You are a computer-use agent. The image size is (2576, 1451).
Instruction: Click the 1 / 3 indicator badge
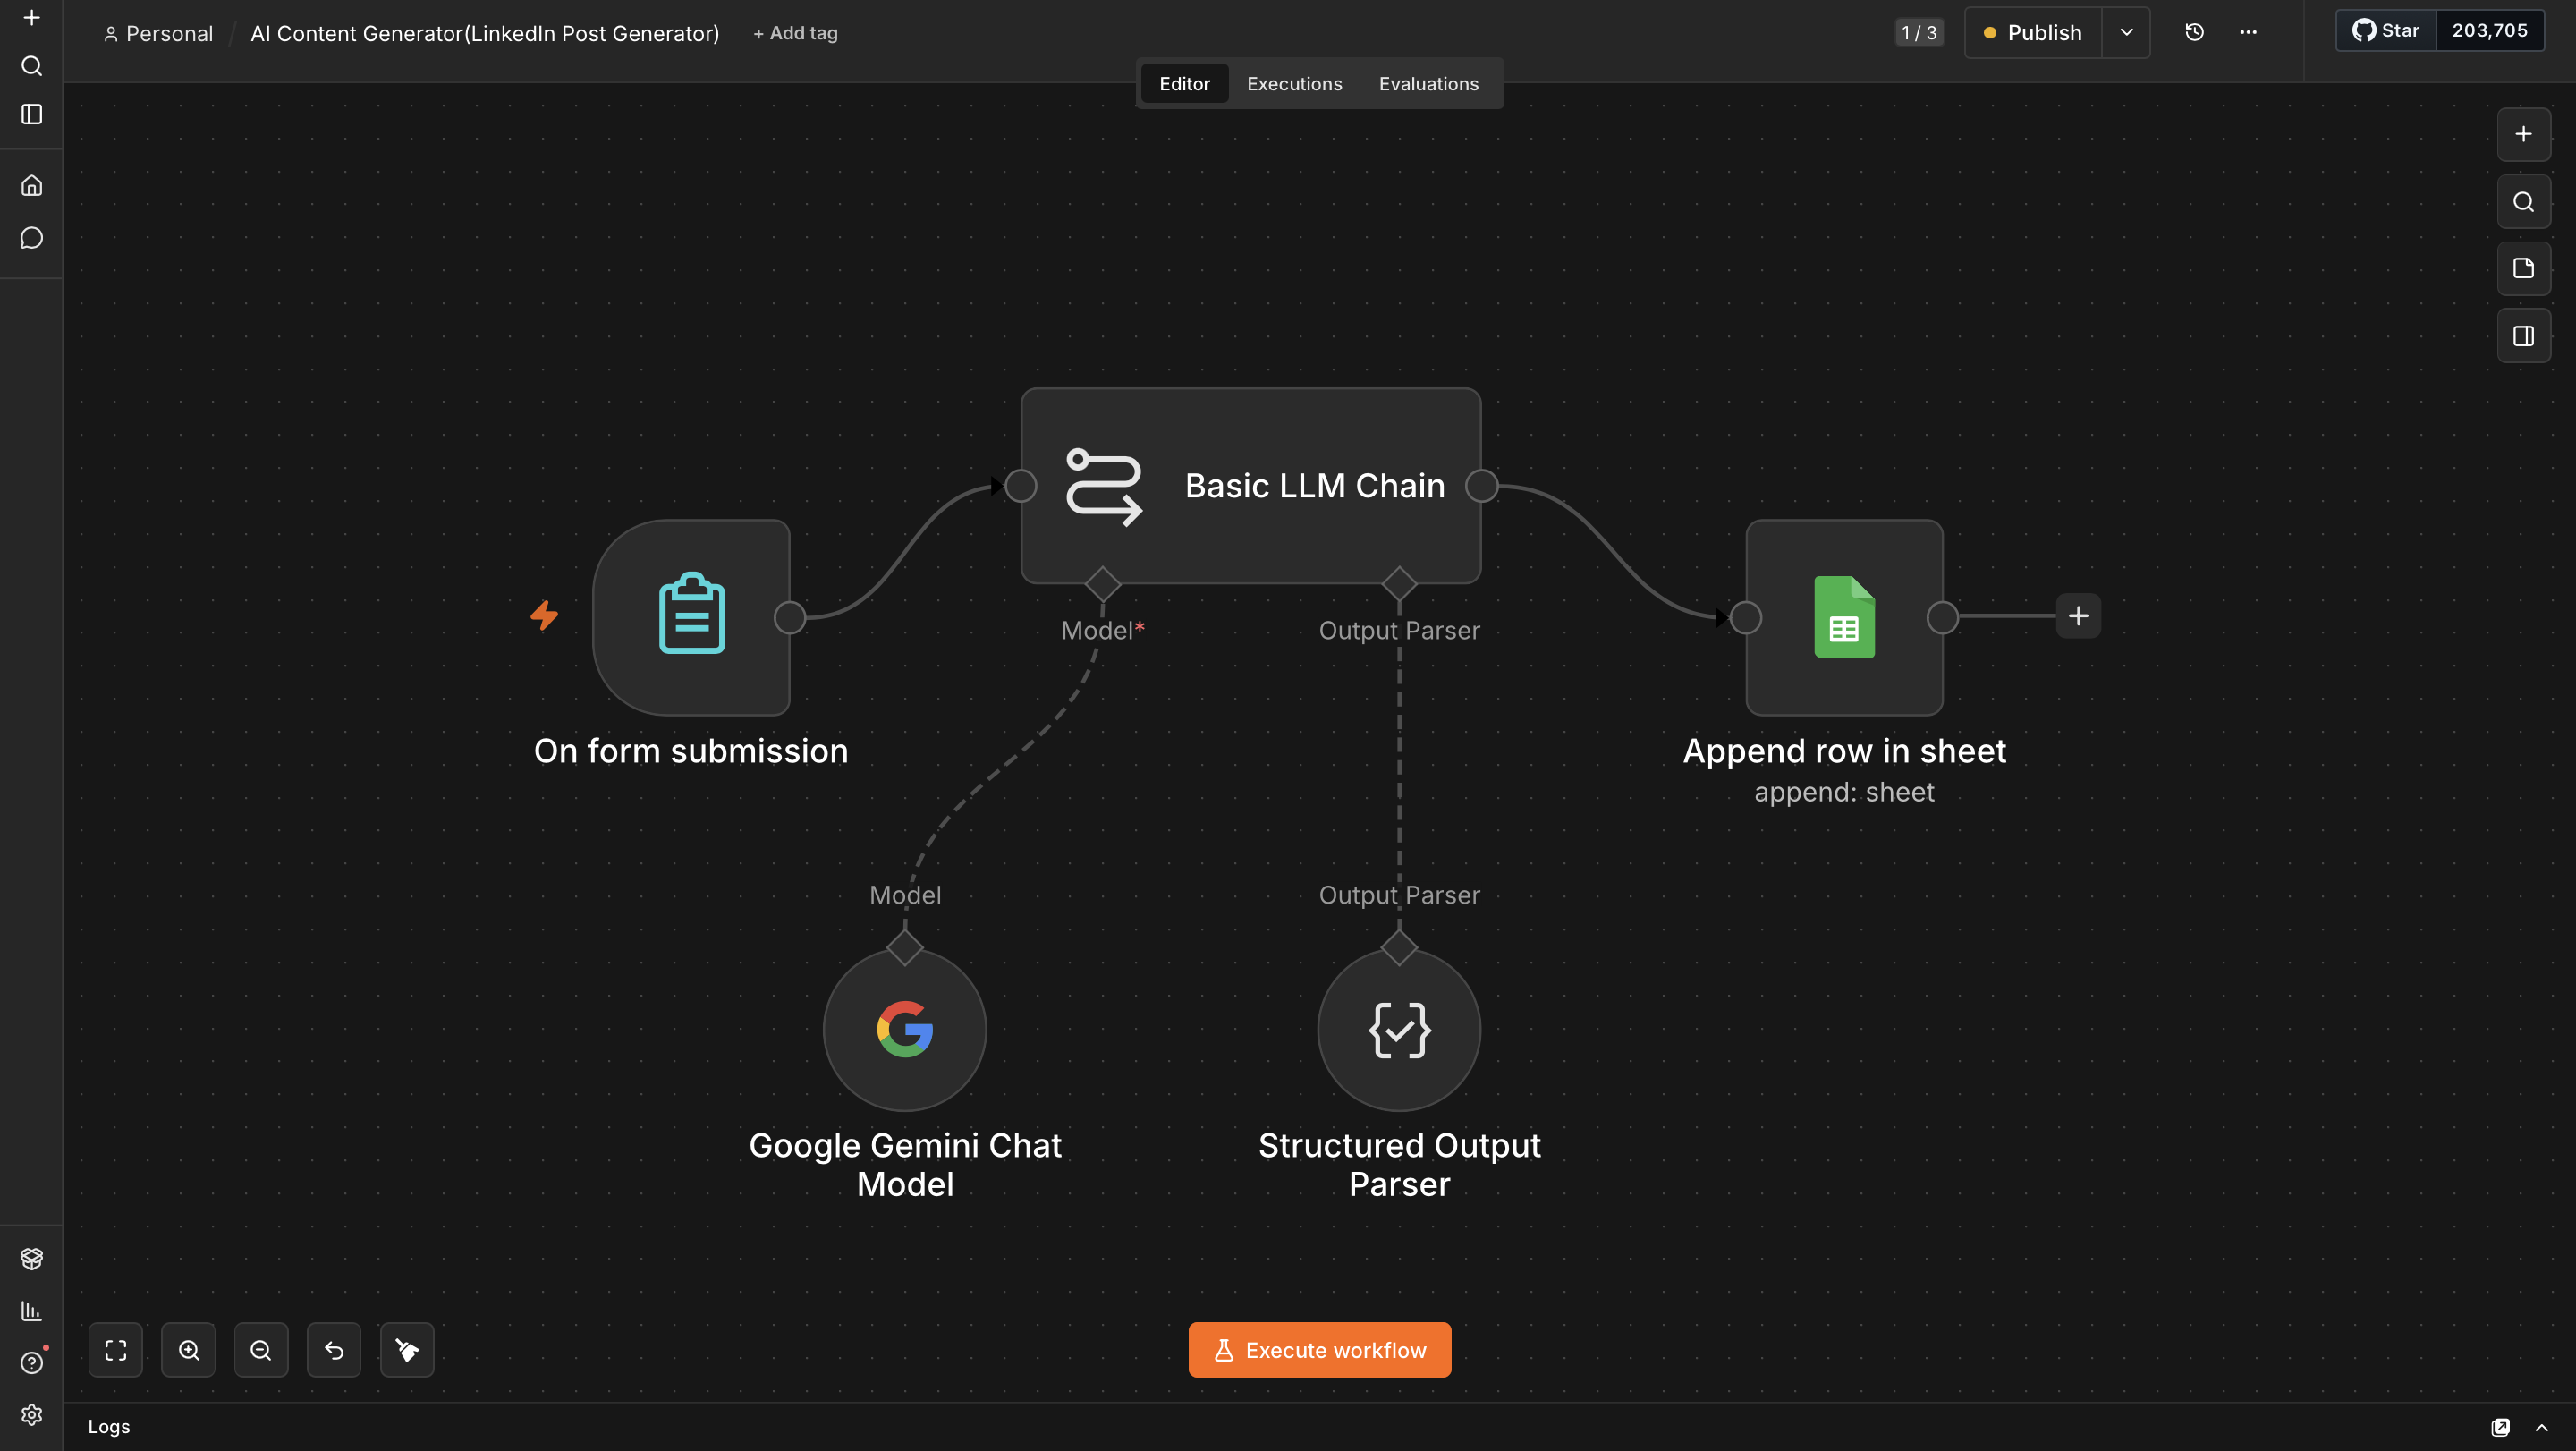(x=1919, y=32)
